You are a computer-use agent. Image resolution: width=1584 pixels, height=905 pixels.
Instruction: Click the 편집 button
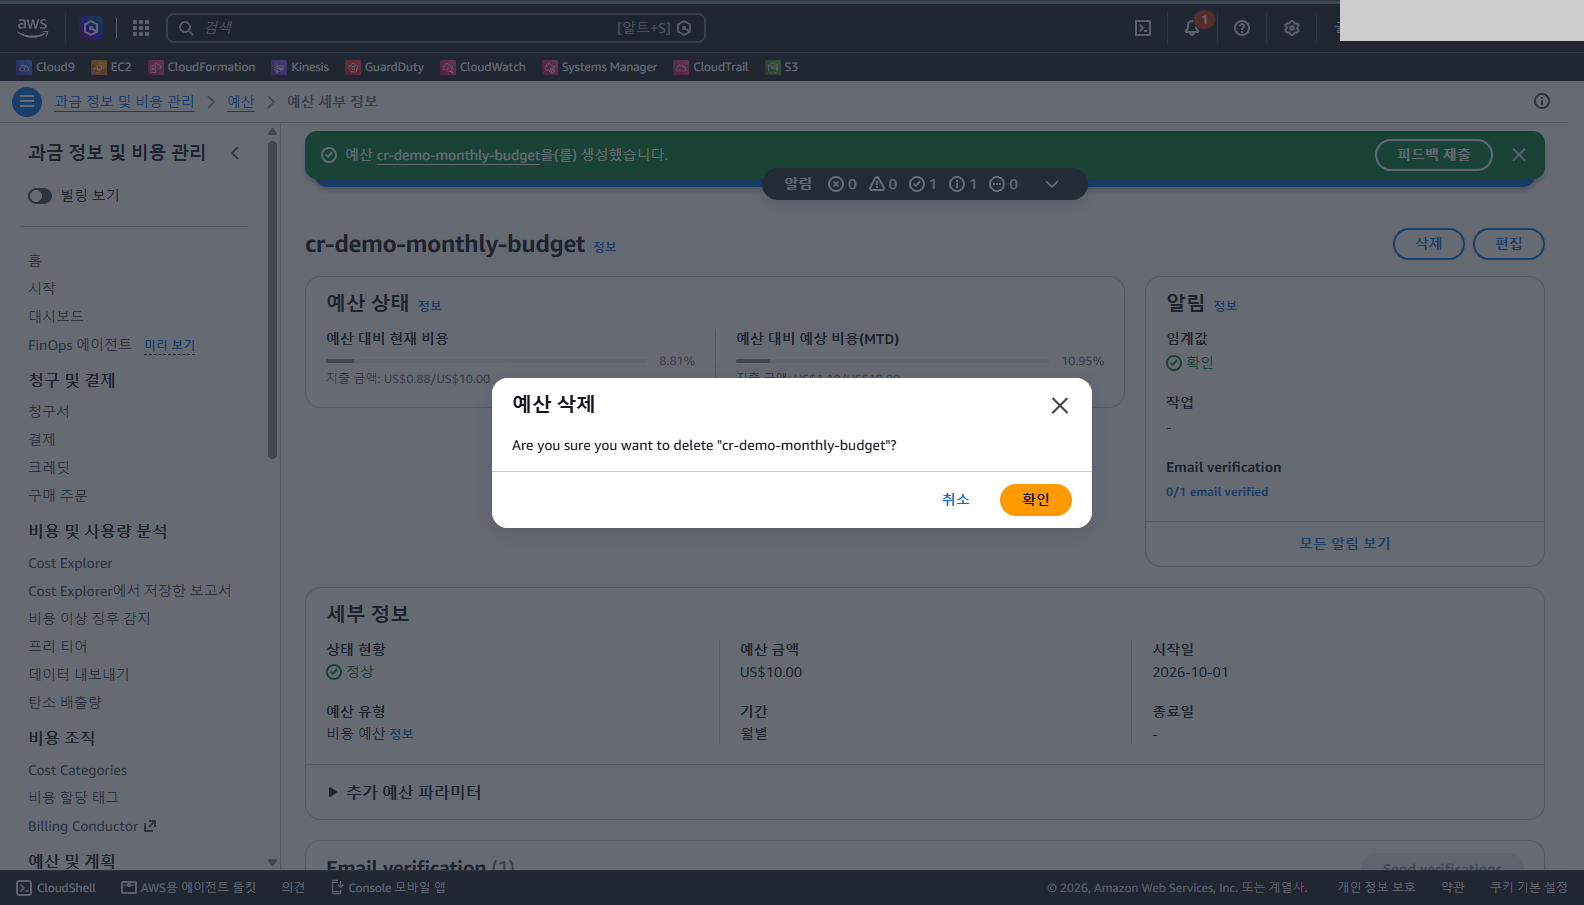[x=1509, y=244]
